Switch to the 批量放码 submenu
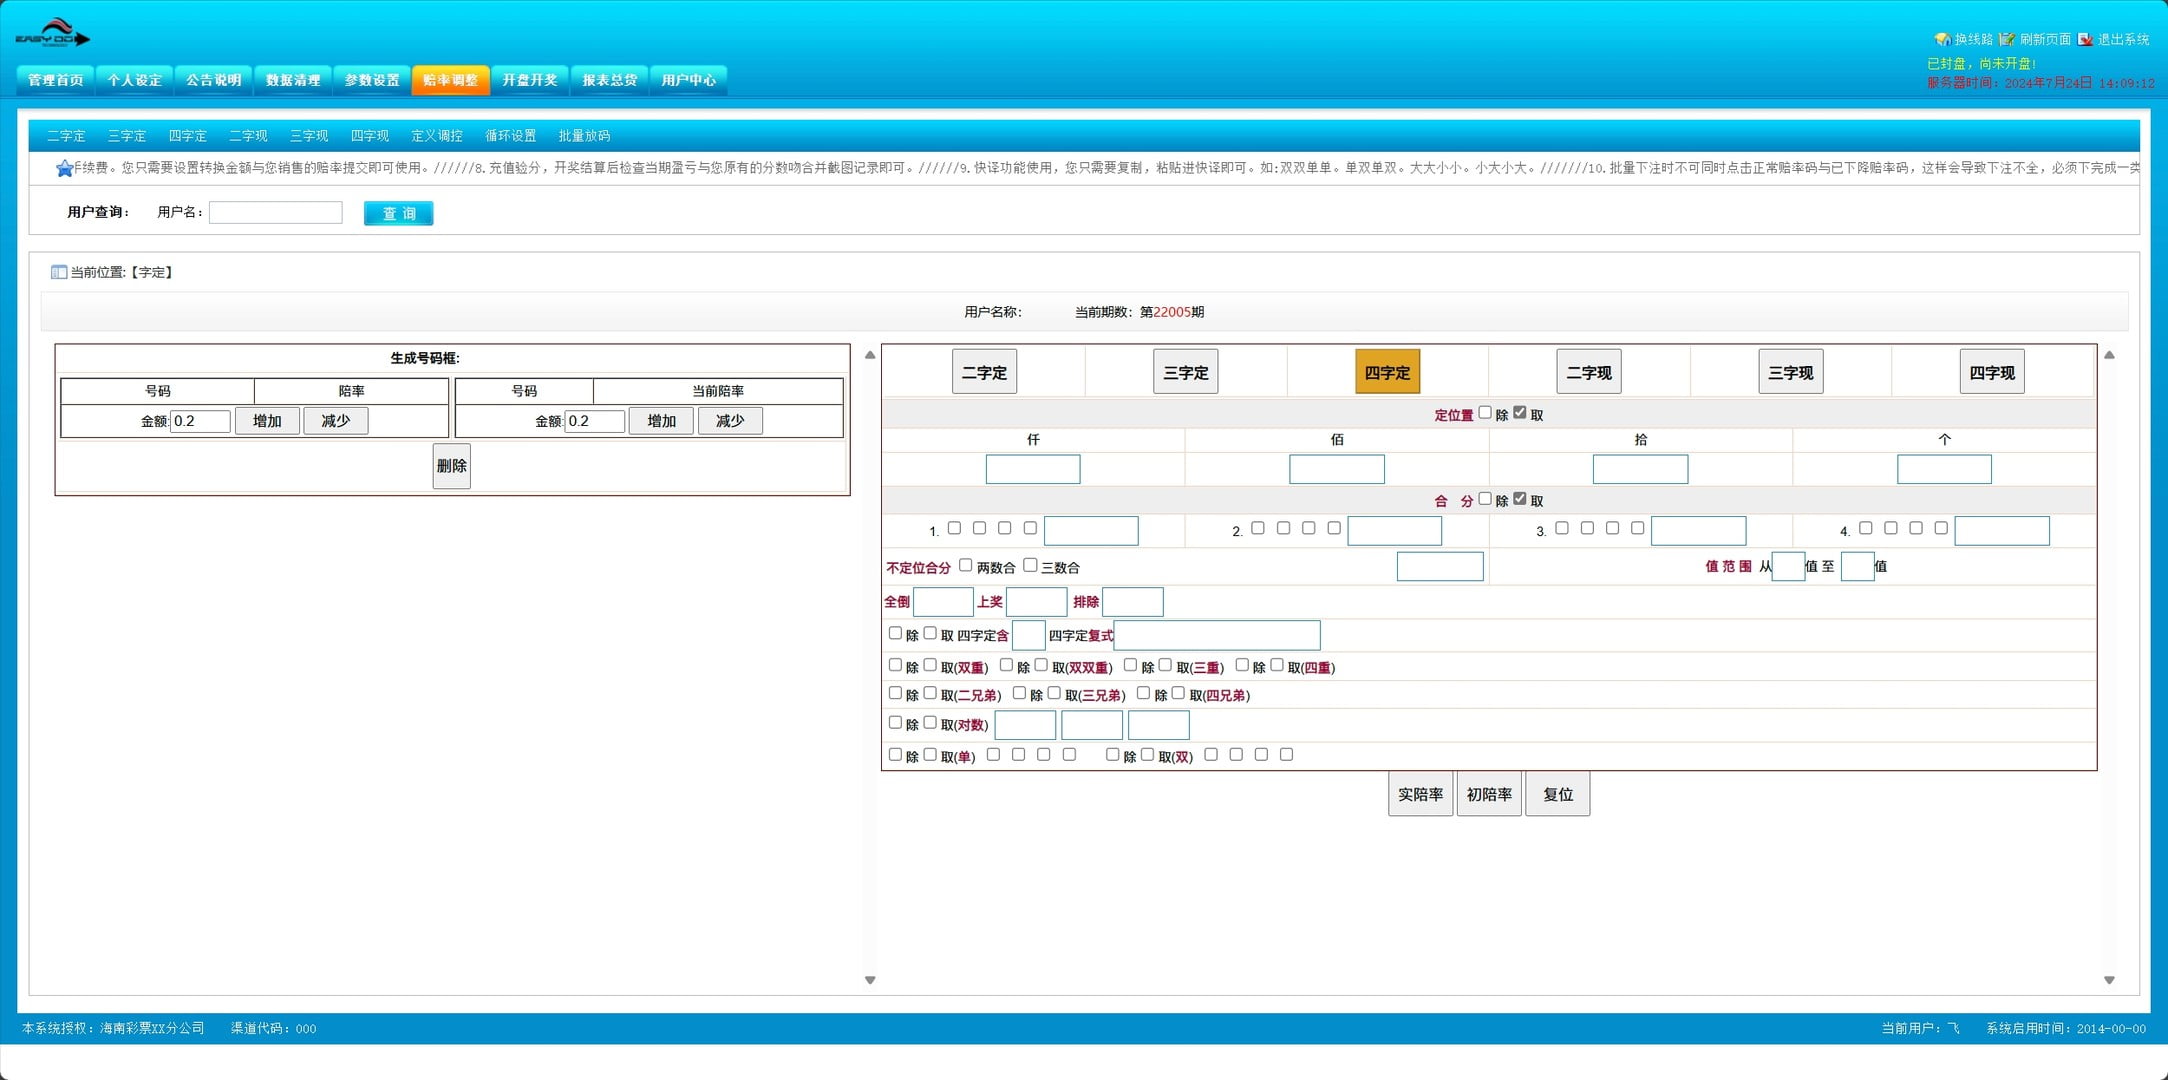 (584, 136)
